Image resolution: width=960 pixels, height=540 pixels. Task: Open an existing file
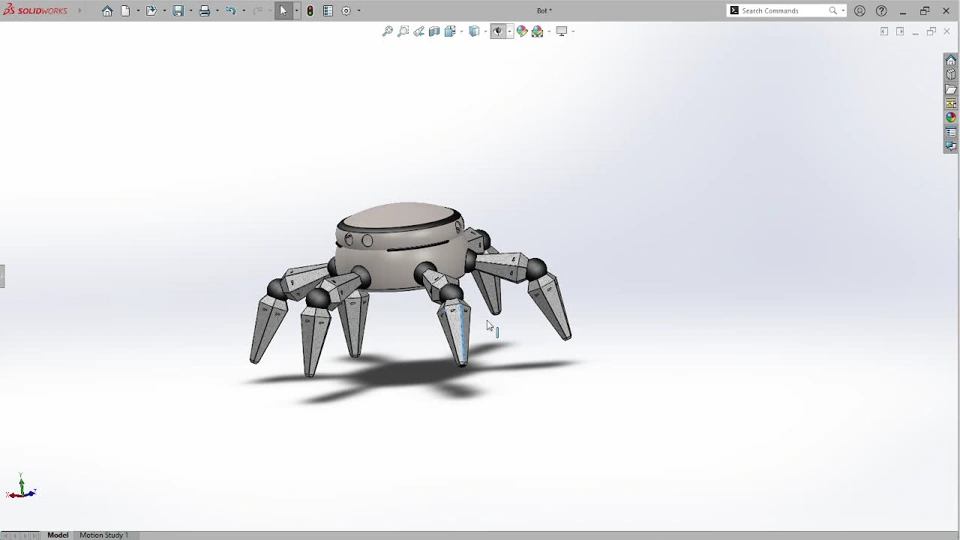[151, 11]
